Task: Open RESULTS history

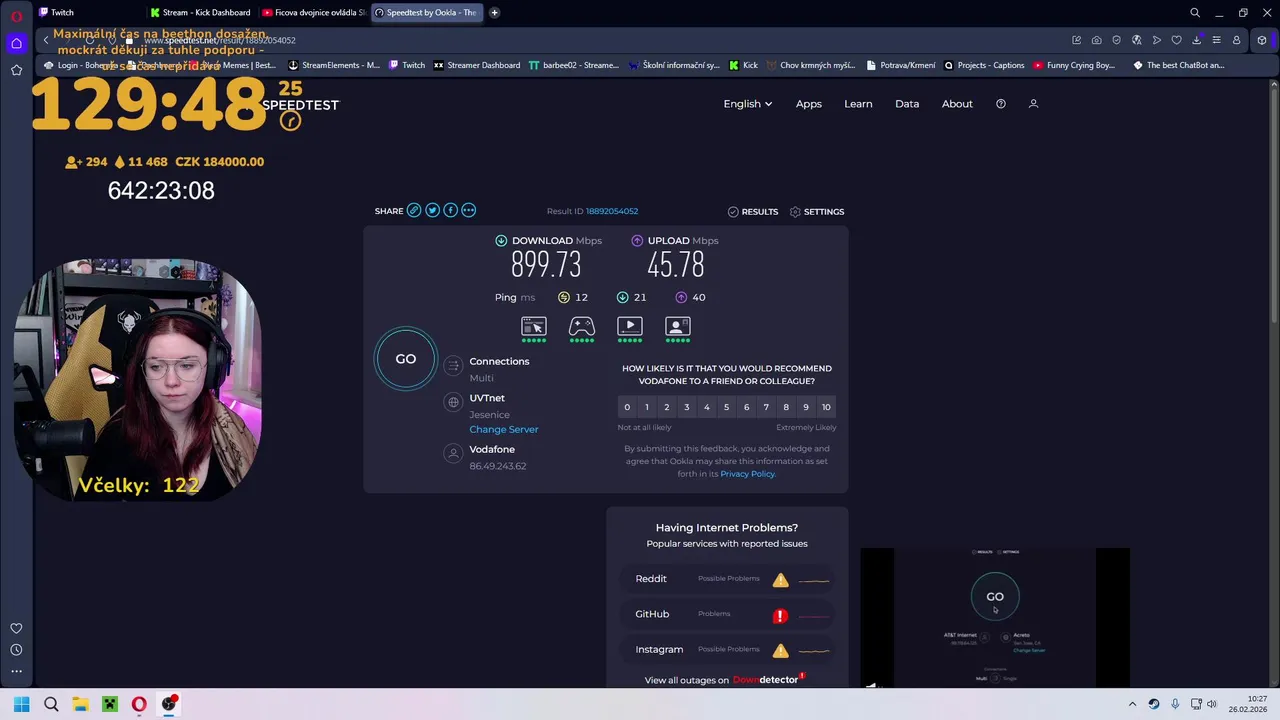Action: pos(753,211)
